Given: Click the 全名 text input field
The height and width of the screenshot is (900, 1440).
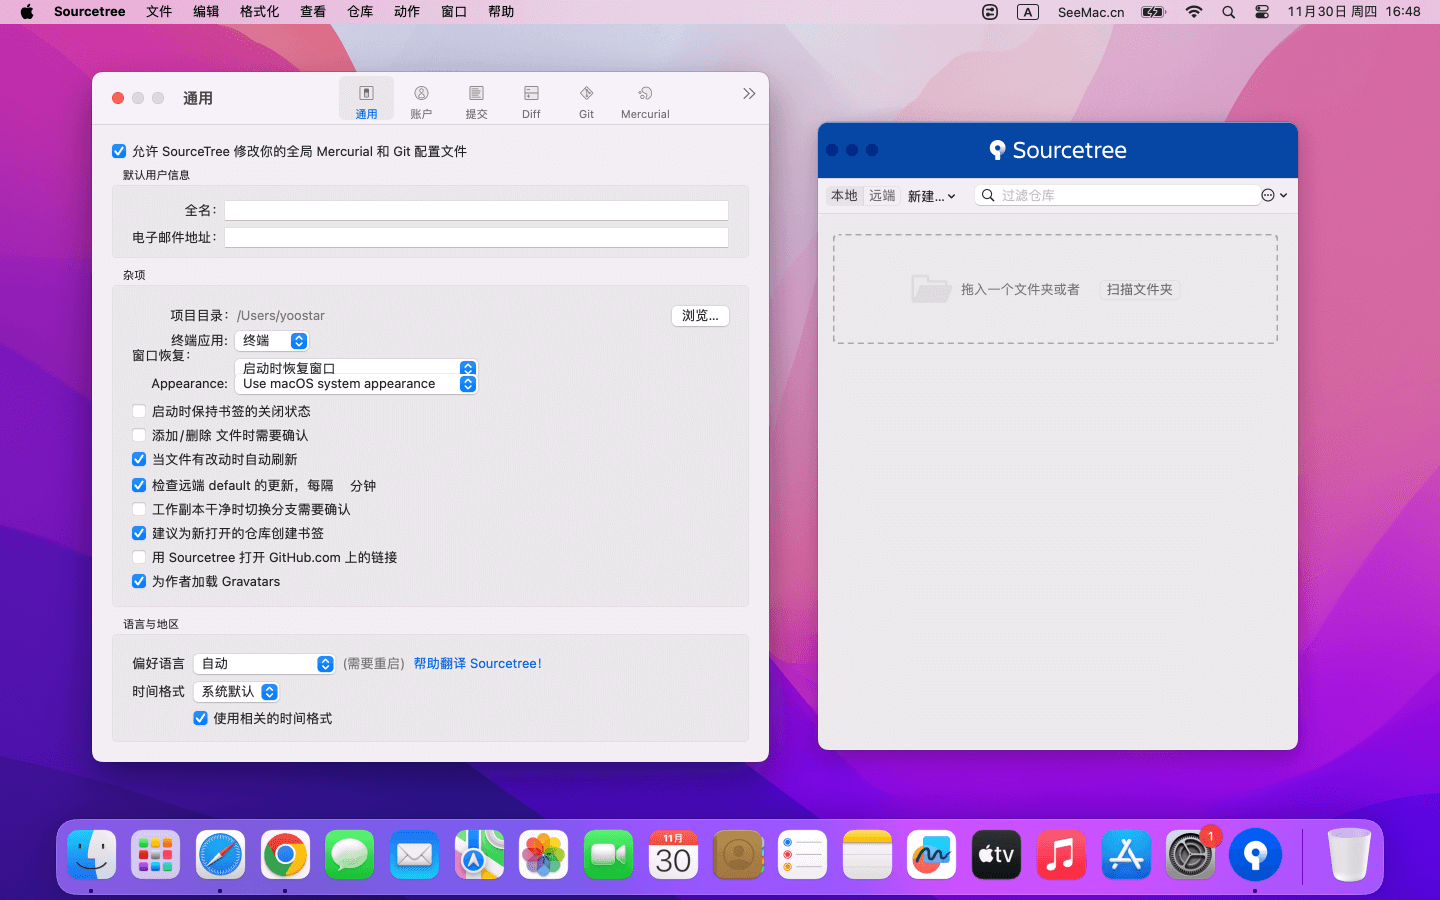Looking at the screenshot, I should pos(476,210).
